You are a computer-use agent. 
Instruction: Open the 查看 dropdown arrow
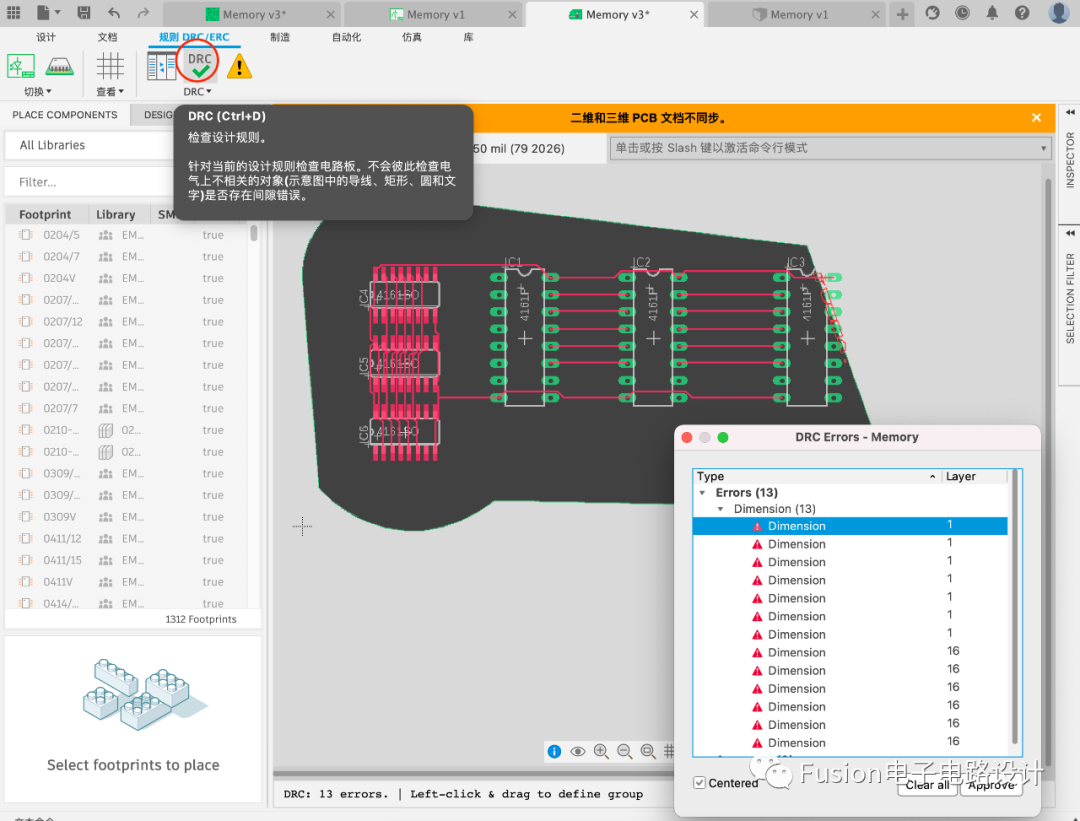(x=121, y=92)
